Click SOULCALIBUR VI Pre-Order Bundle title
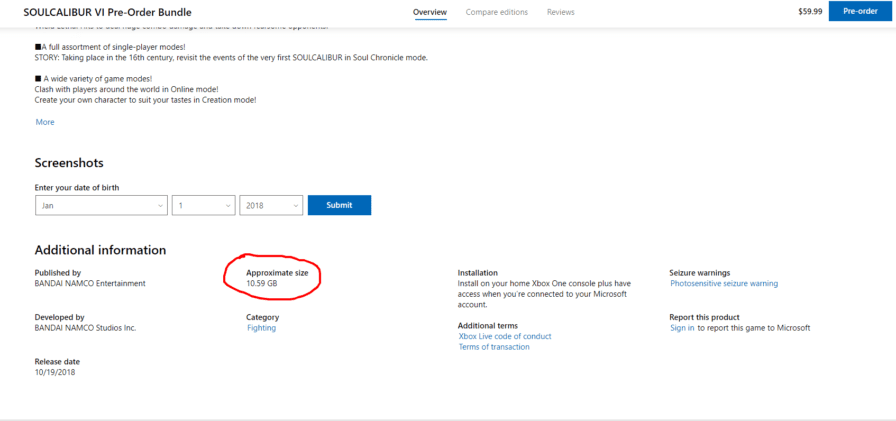896x421 pixels. coord(107,12)
